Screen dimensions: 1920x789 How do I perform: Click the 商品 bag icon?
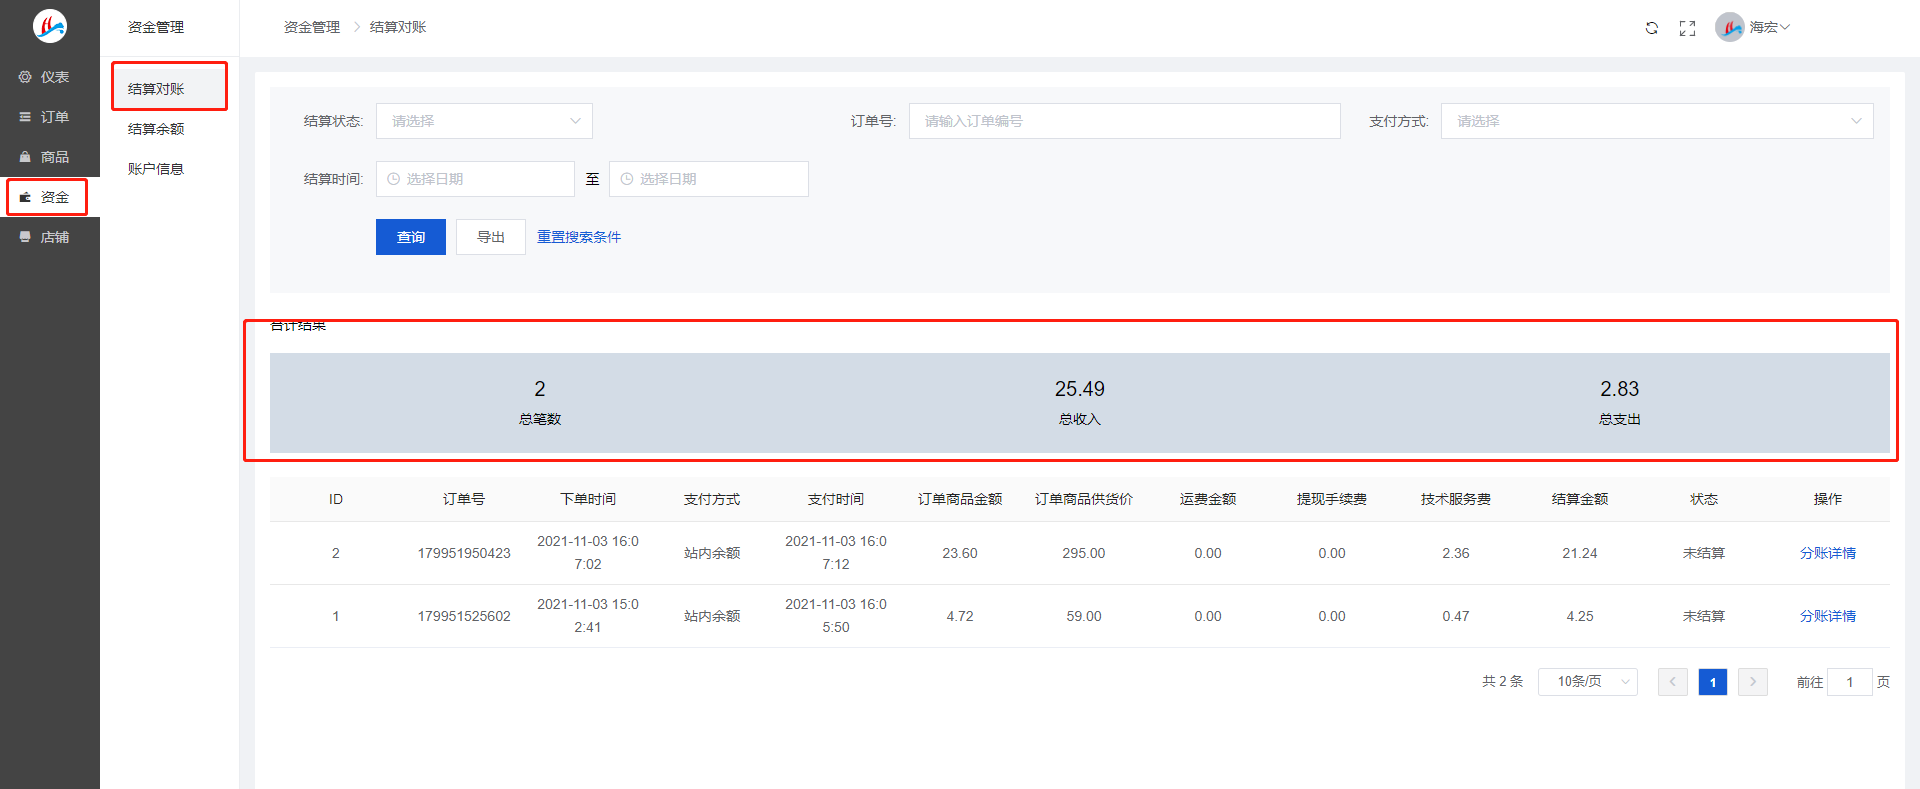click(x=25, y=157)
